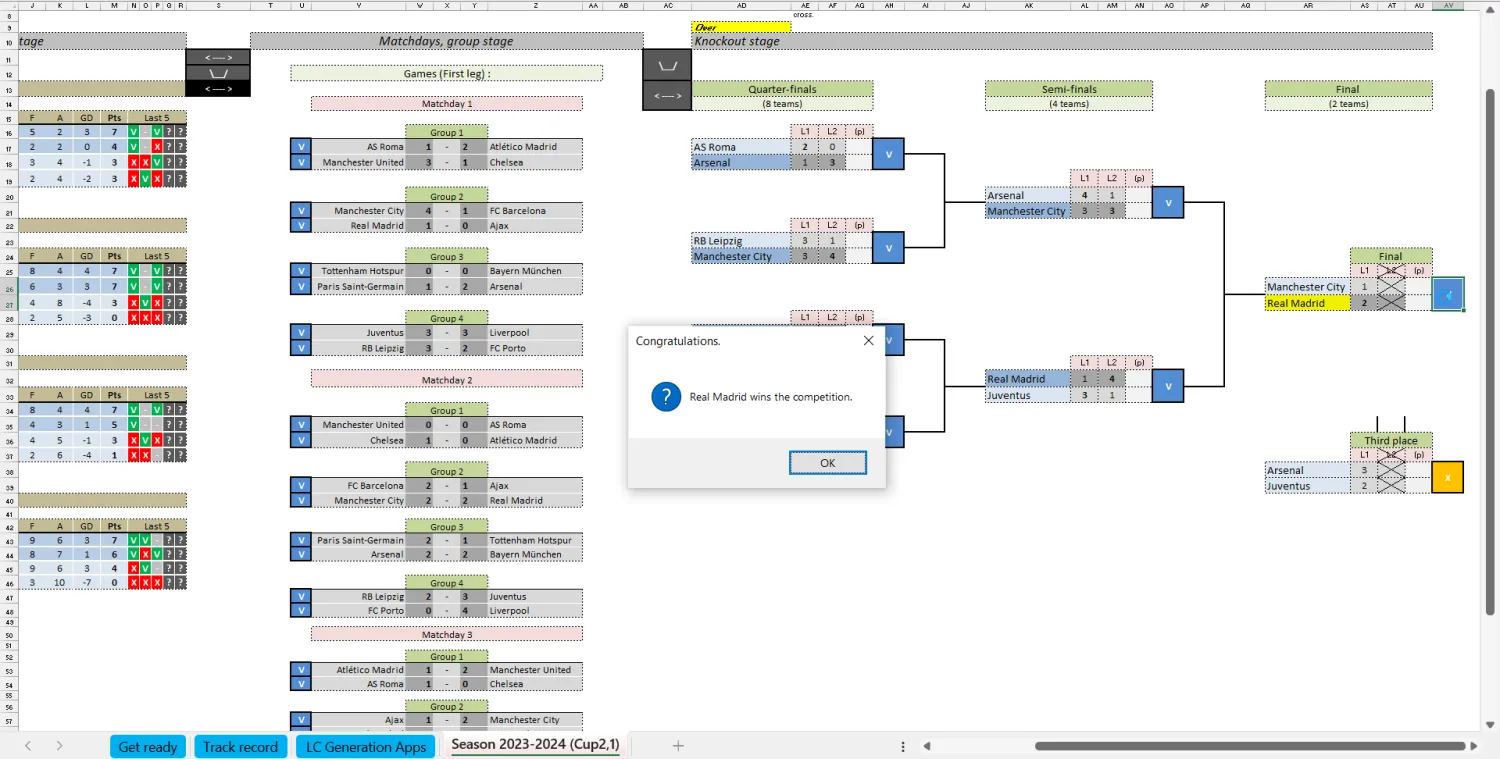Click the V button beside Manchester City vs FC Barcelona
The image size is (1500, 759).
tap(300, 211)
